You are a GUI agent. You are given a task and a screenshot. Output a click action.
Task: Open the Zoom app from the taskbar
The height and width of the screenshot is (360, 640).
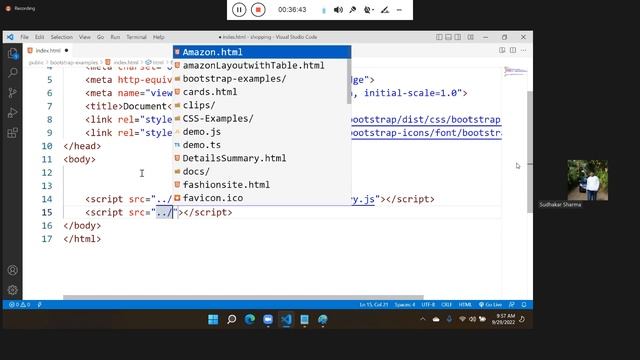[x=268, y=320]
